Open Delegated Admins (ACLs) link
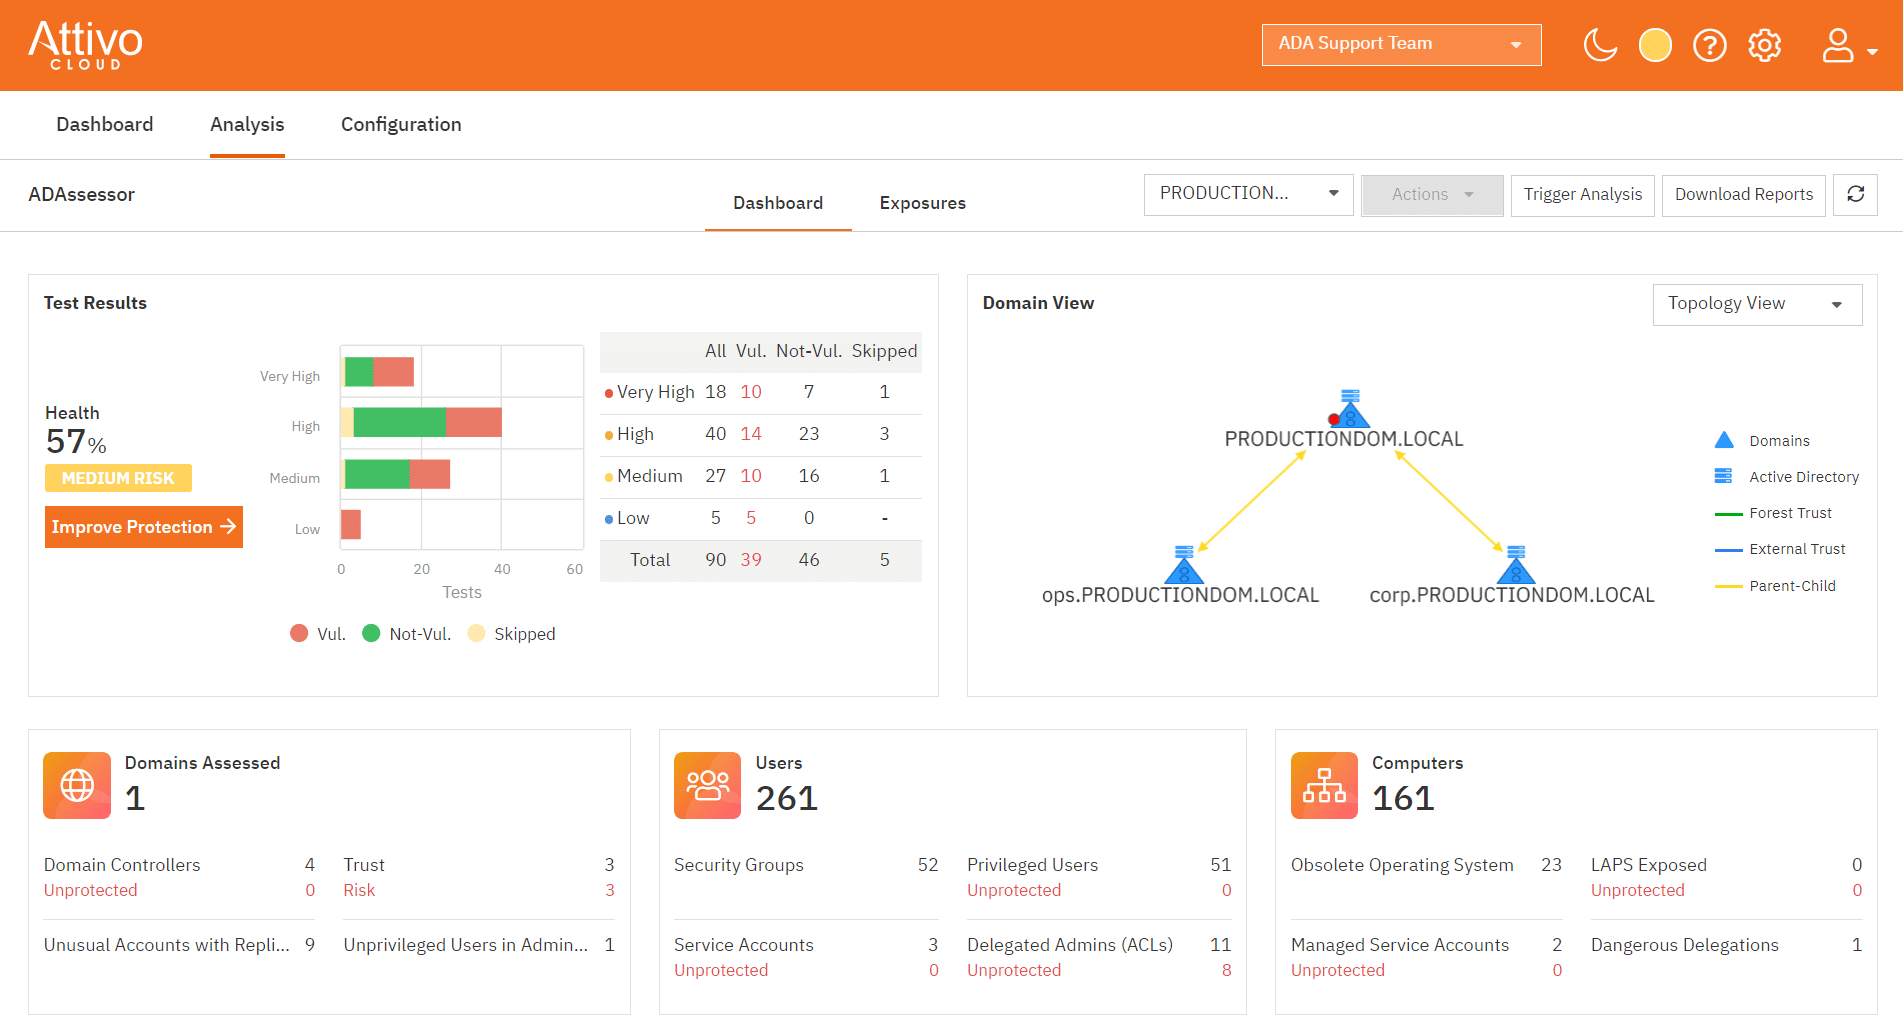Image resolution: width=1903 pixels, height=1023 pixels. coord(1070,945)
